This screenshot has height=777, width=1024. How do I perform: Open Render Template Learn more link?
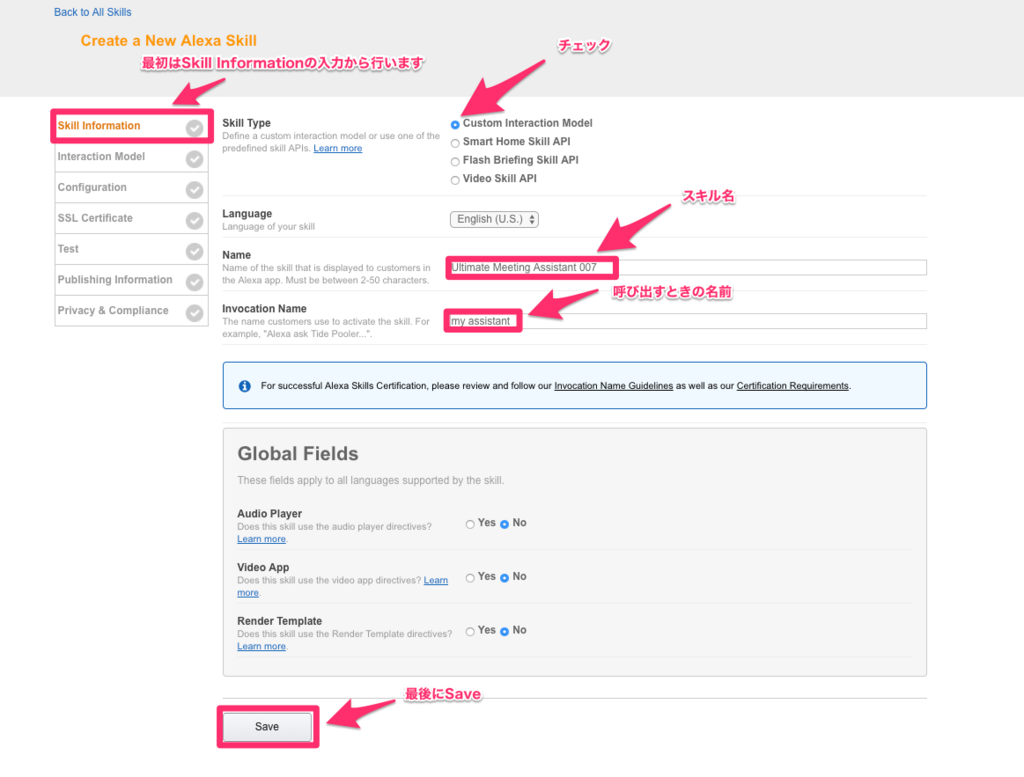[261, 646]
